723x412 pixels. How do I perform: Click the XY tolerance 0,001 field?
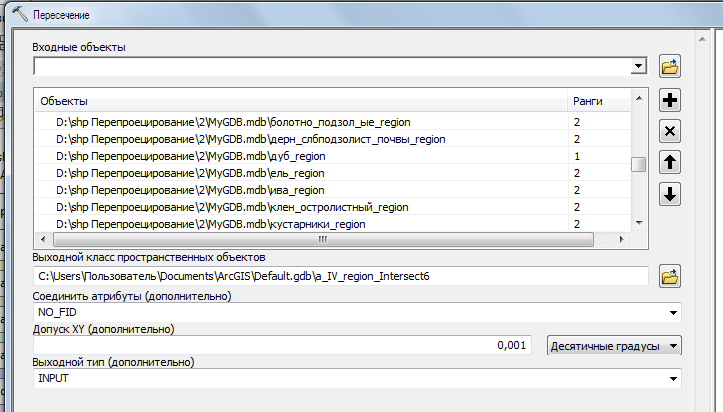pyautogui.click(x=282, y=345)
